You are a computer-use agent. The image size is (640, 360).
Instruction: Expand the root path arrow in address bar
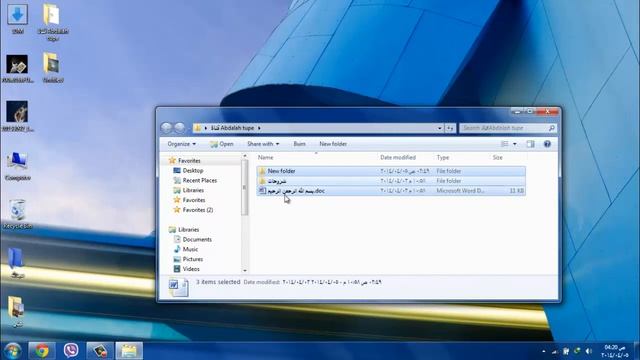(206, 128)
